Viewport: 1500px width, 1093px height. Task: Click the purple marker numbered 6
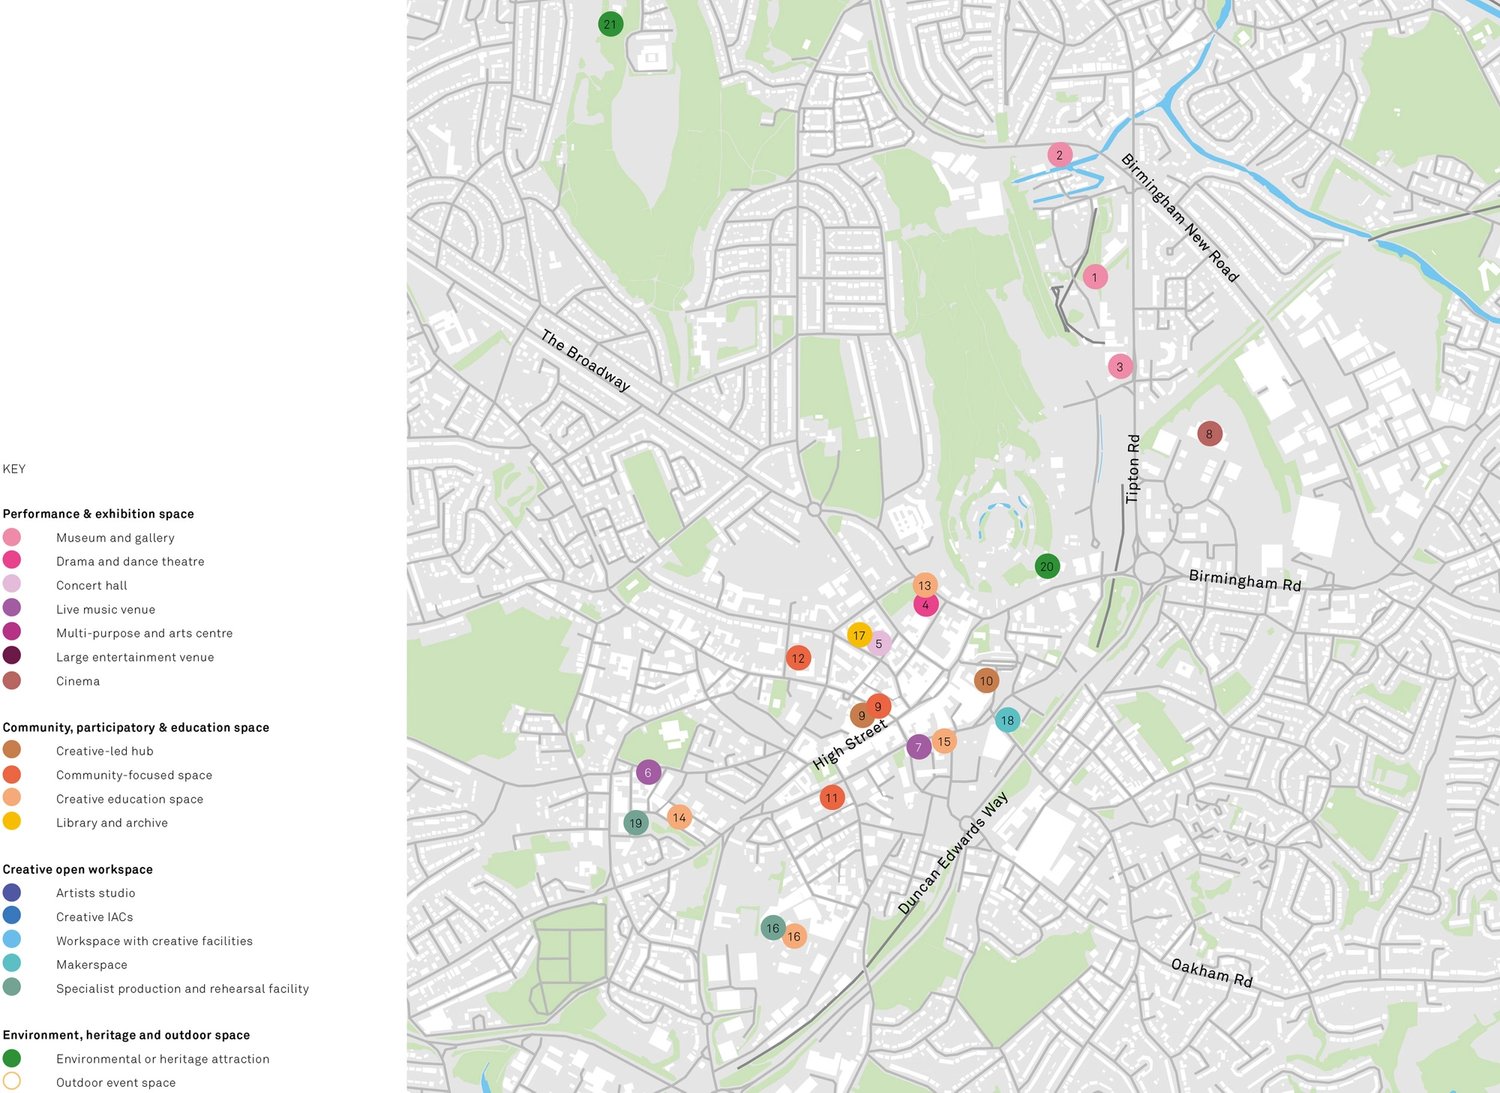pyautogui.click(x=648, y=772)
